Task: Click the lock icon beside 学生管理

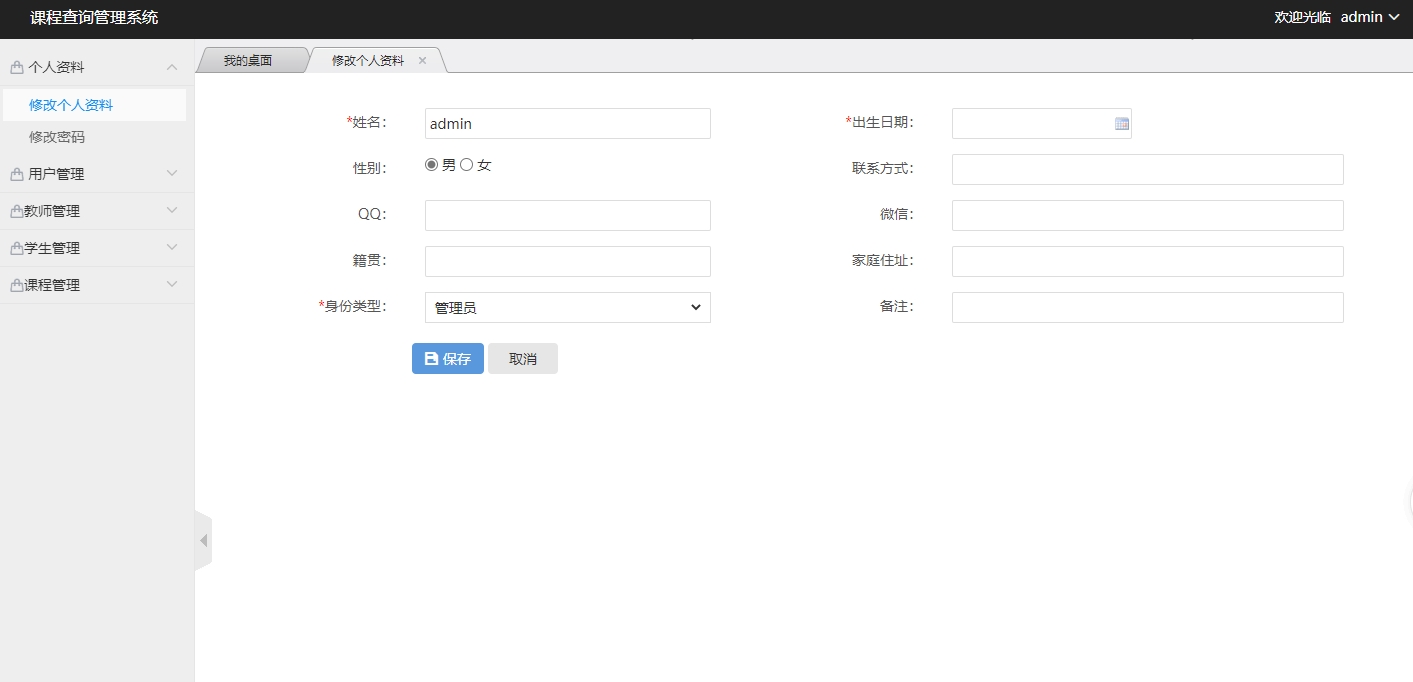Action: click(x=17, y=247)
